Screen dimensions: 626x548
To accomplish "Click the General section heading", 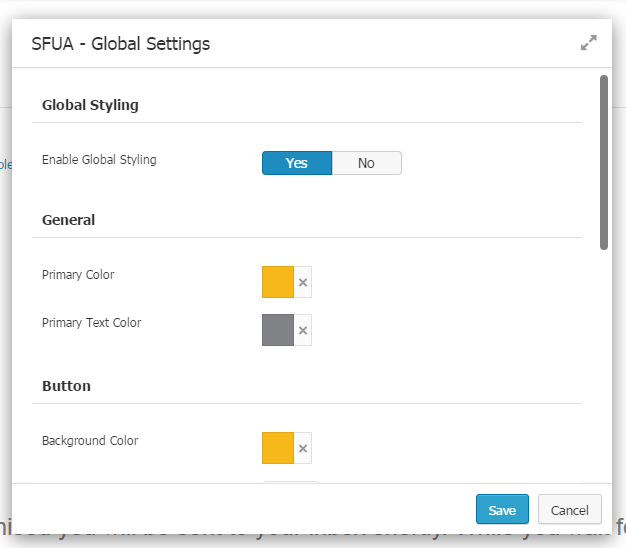I will coord(69,220).
